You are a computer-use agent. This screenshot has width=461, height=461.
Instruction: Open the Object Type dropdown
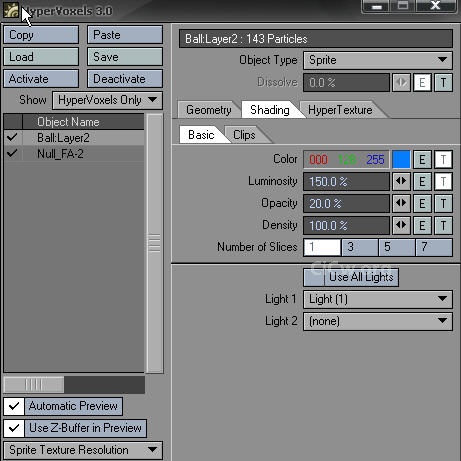378,60
